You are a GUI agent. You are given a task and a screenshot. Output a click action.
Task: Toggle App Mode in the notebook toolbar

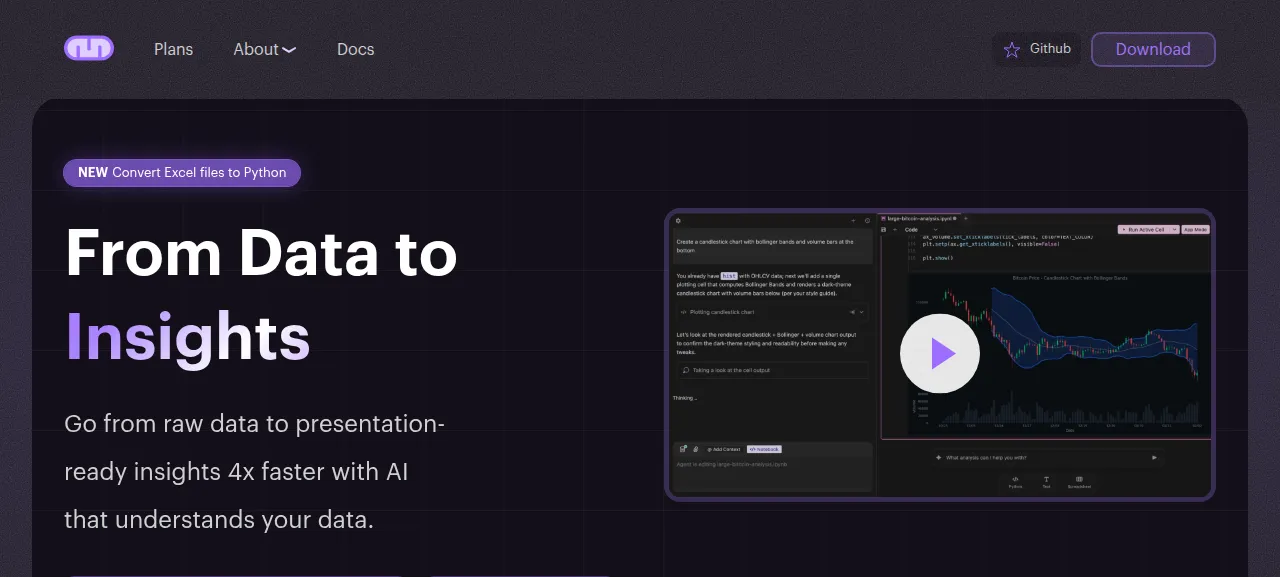tap(1195, 229)
